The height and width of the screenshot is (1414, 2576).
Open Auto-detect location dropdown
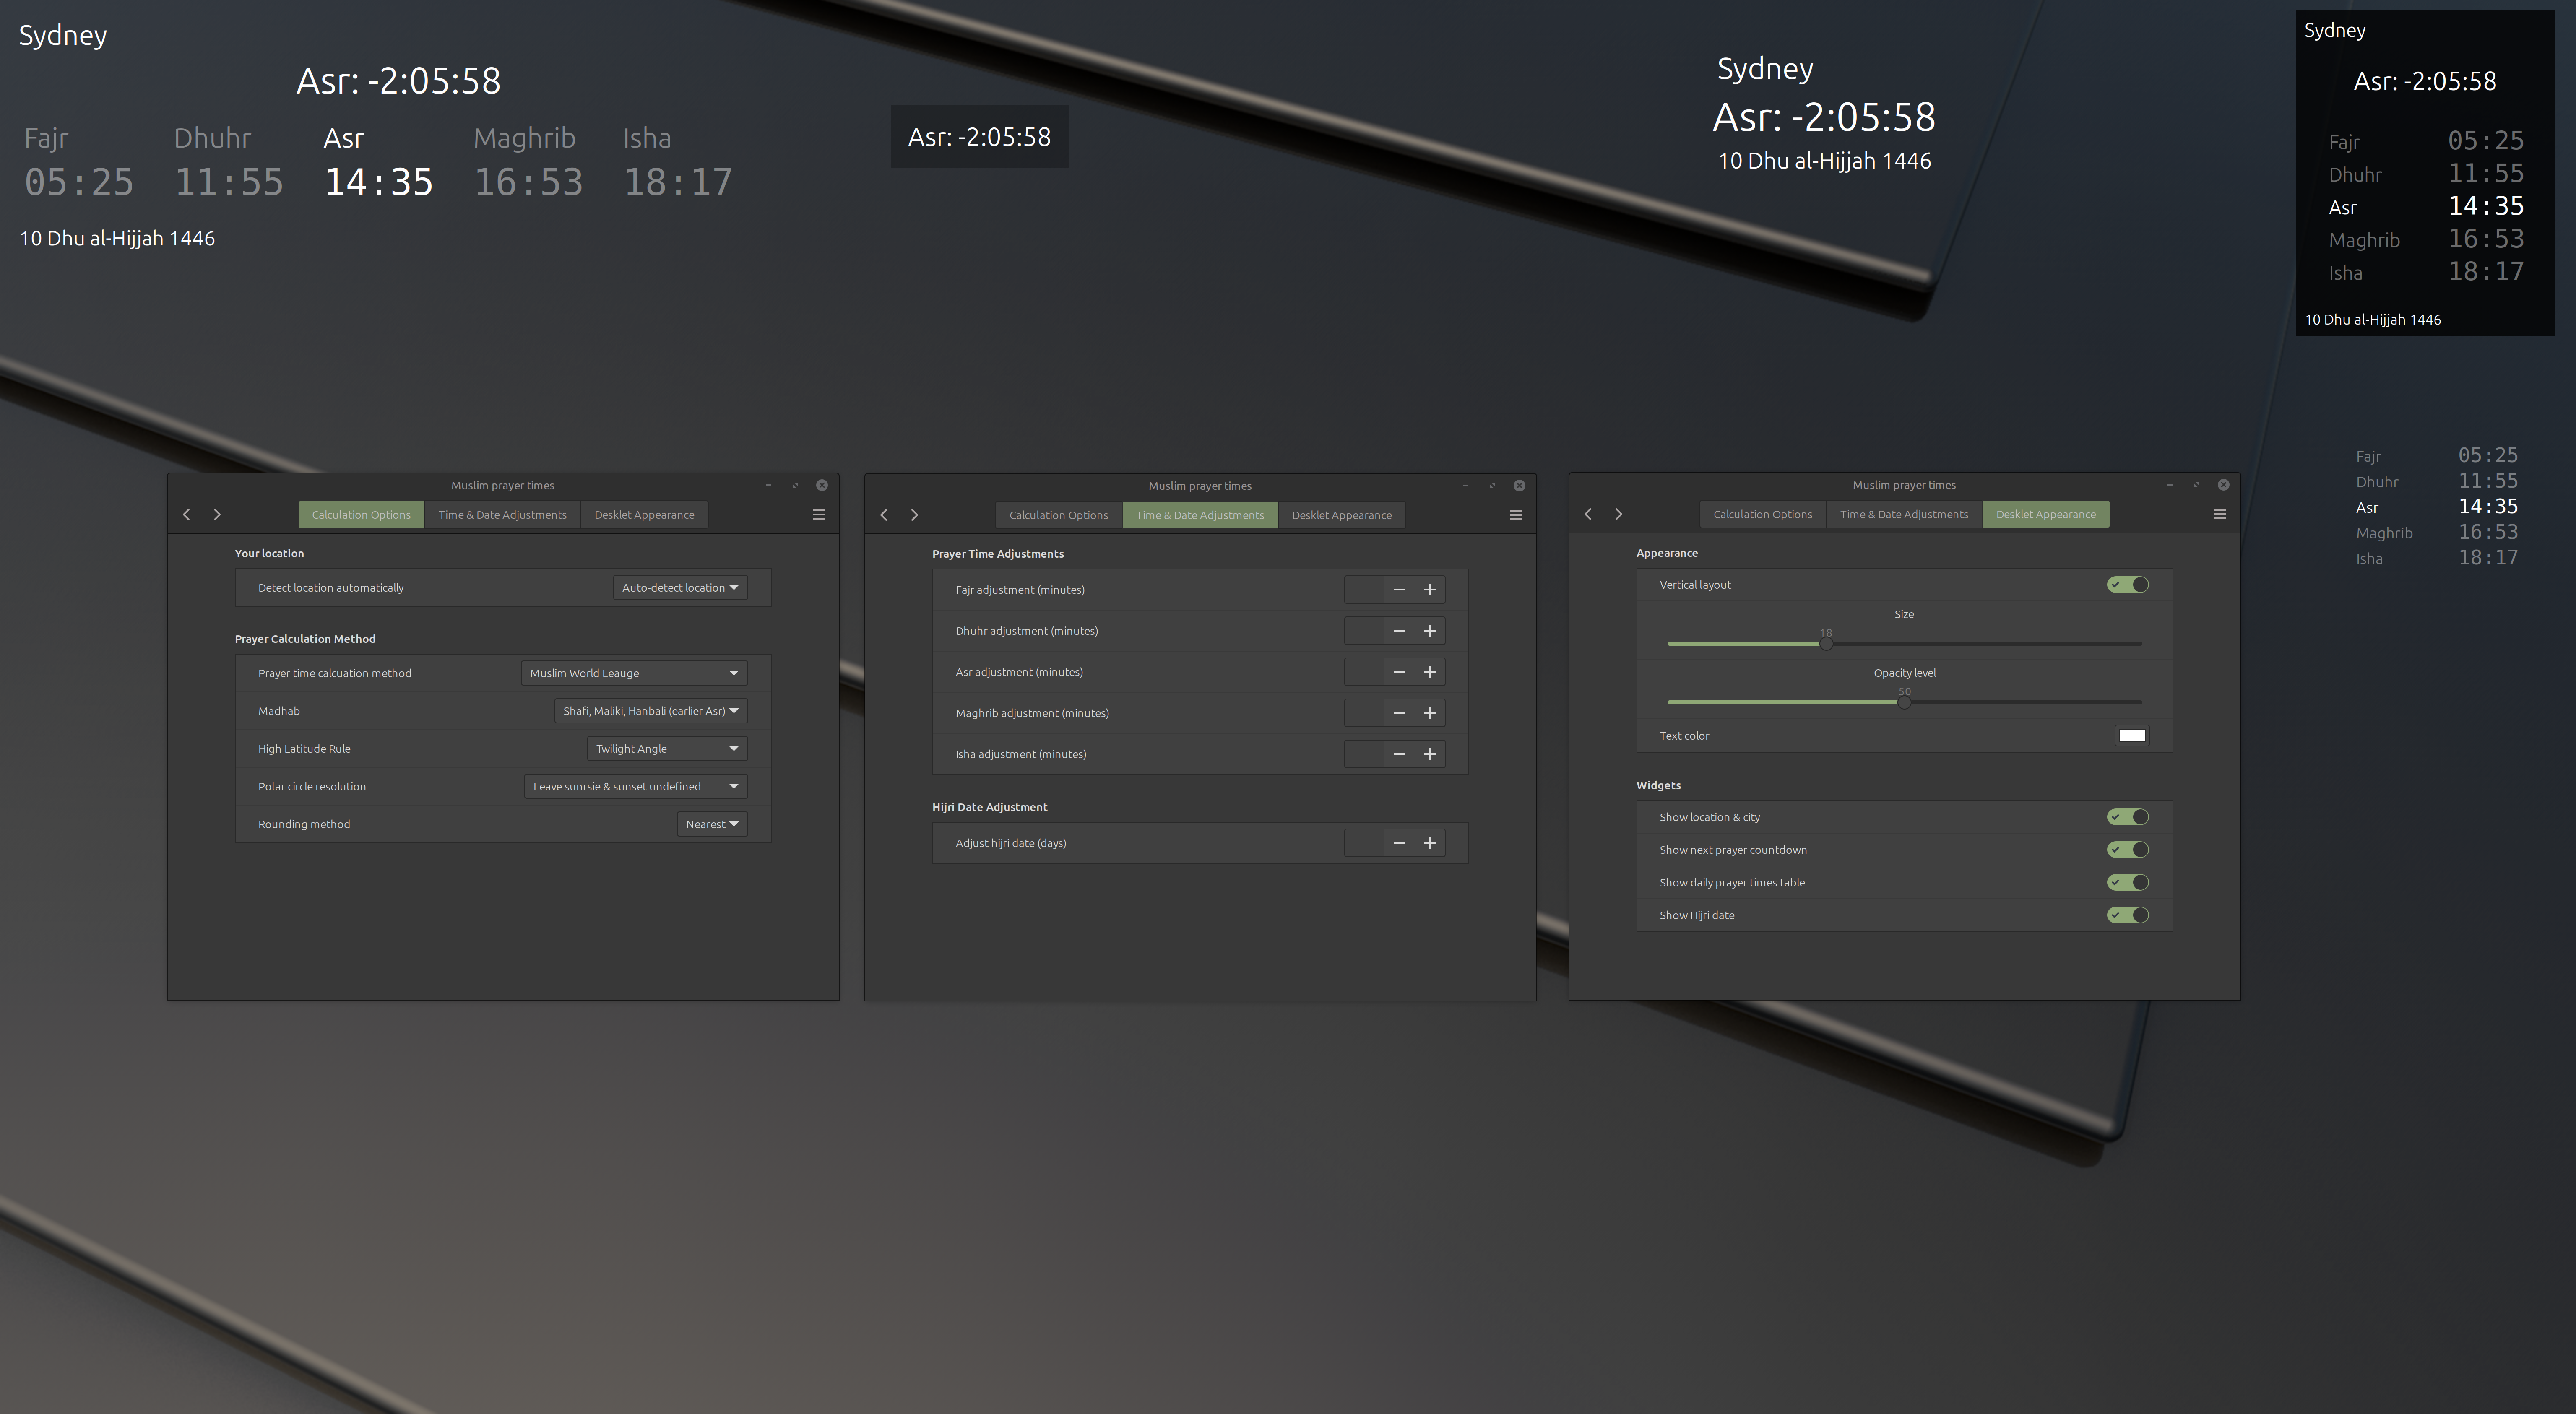[680, 588]
